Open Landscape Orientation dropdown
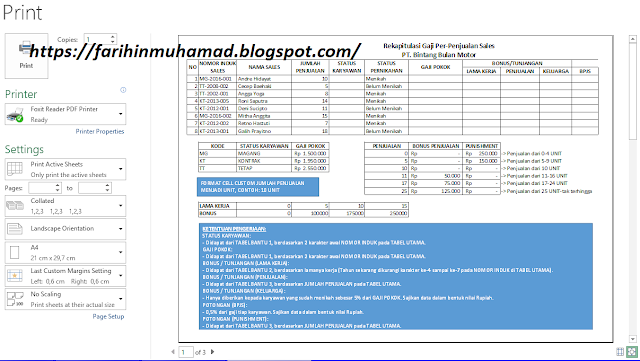The width and height of the screenshot is (640, 361). pyautogui.click(x=65, y=229)
